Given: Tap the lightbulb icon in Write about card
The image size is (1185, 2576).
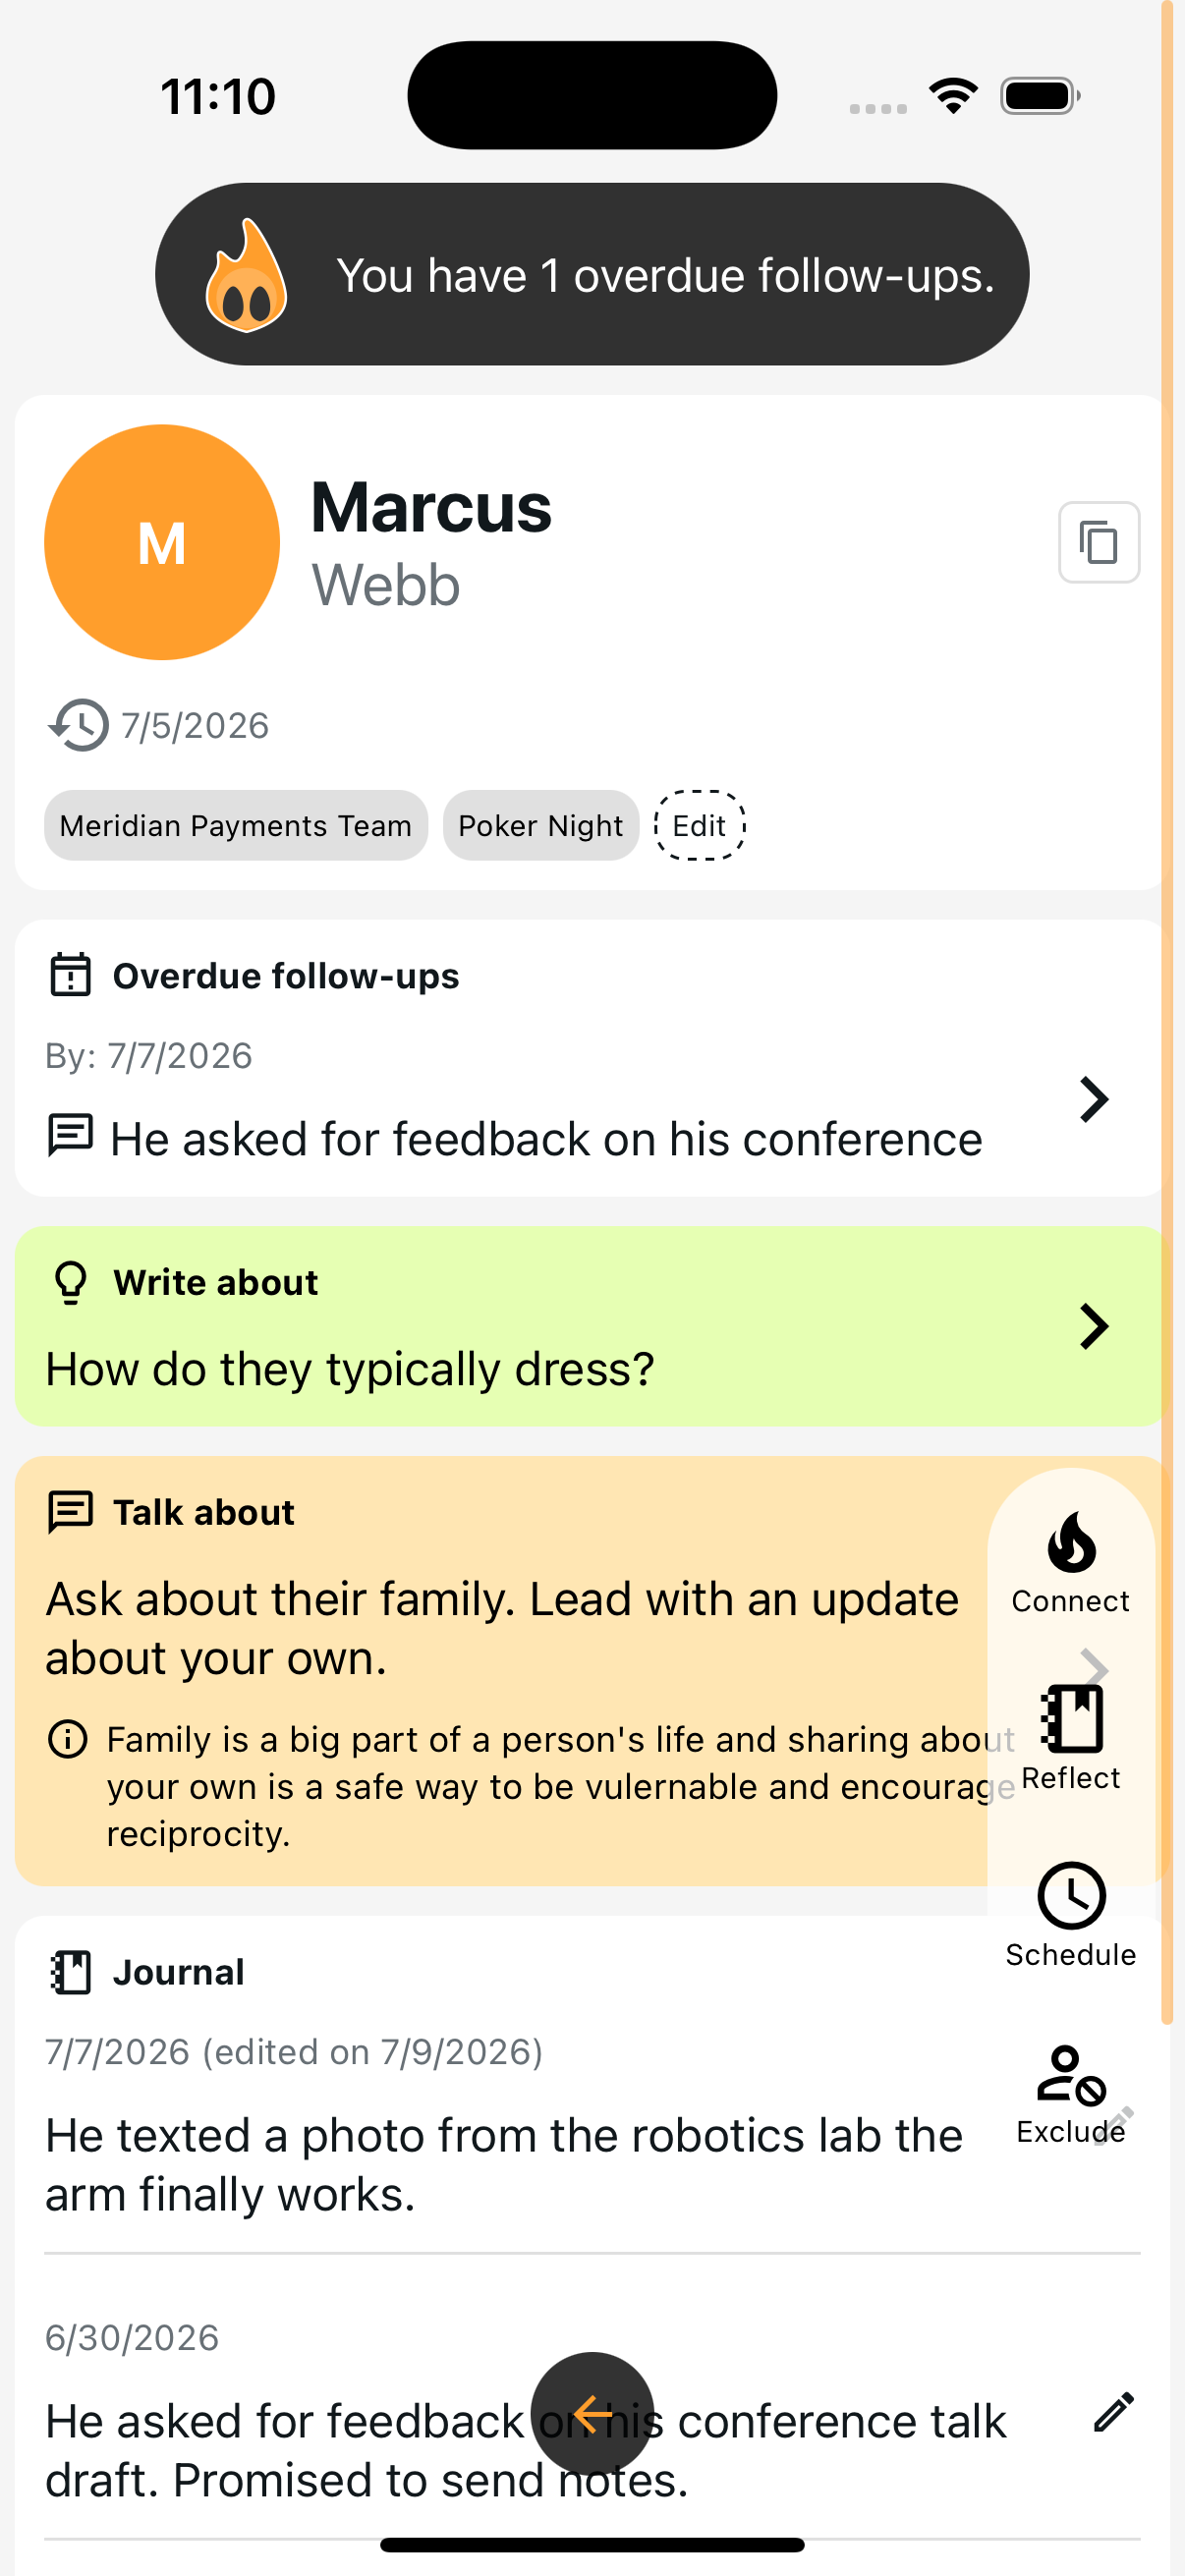Looking at the screenshot, I should click(x=71, y=1282).
